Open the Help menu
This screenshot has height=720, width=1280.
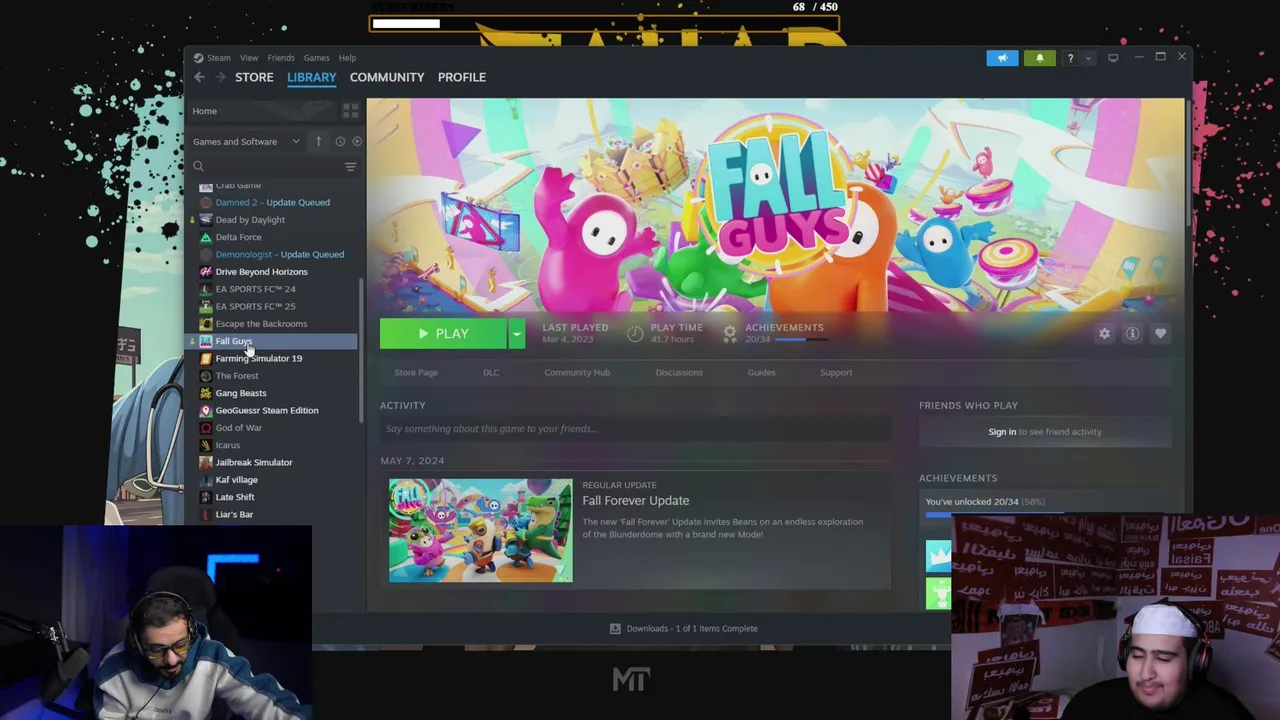(347, 58)
